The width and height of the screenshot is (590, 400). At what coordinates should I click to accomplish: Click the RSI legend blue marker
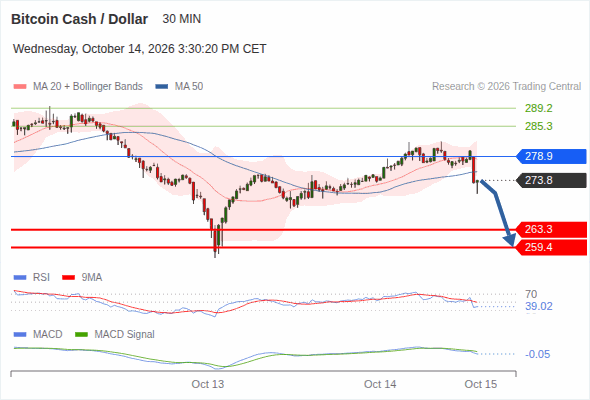(x=20, y=278)
